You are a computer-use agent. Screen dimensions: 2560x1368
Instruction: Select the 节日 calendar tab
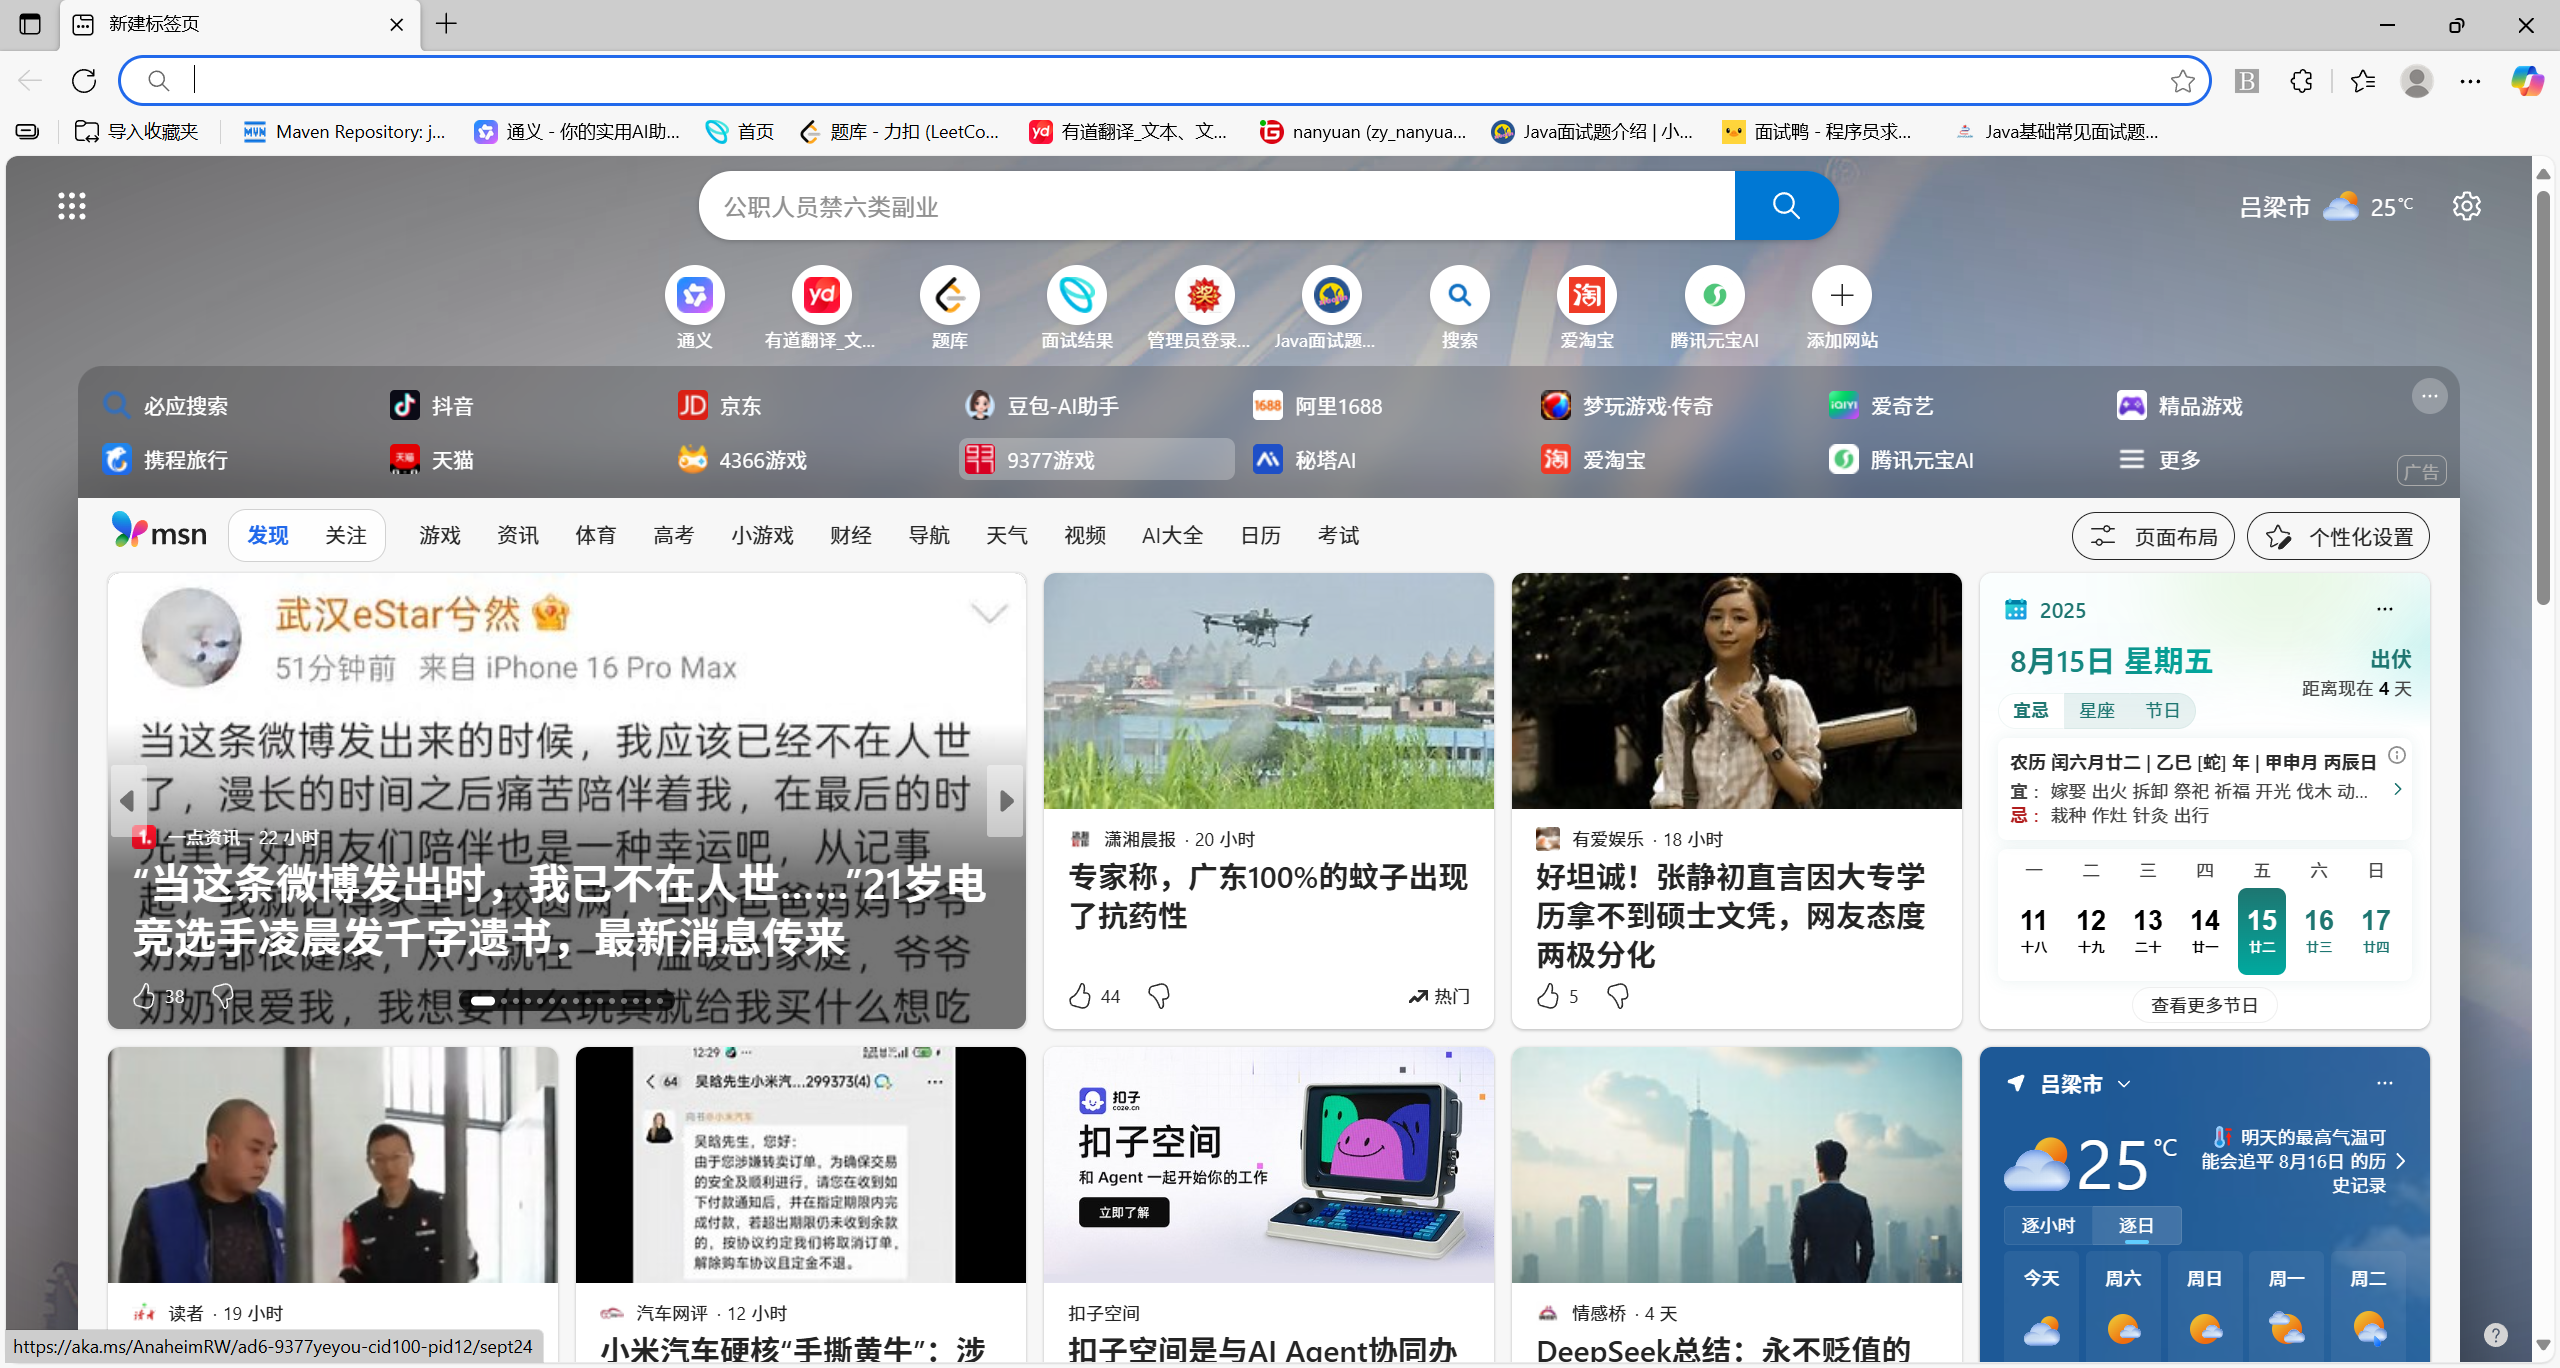pos(2162,710)
